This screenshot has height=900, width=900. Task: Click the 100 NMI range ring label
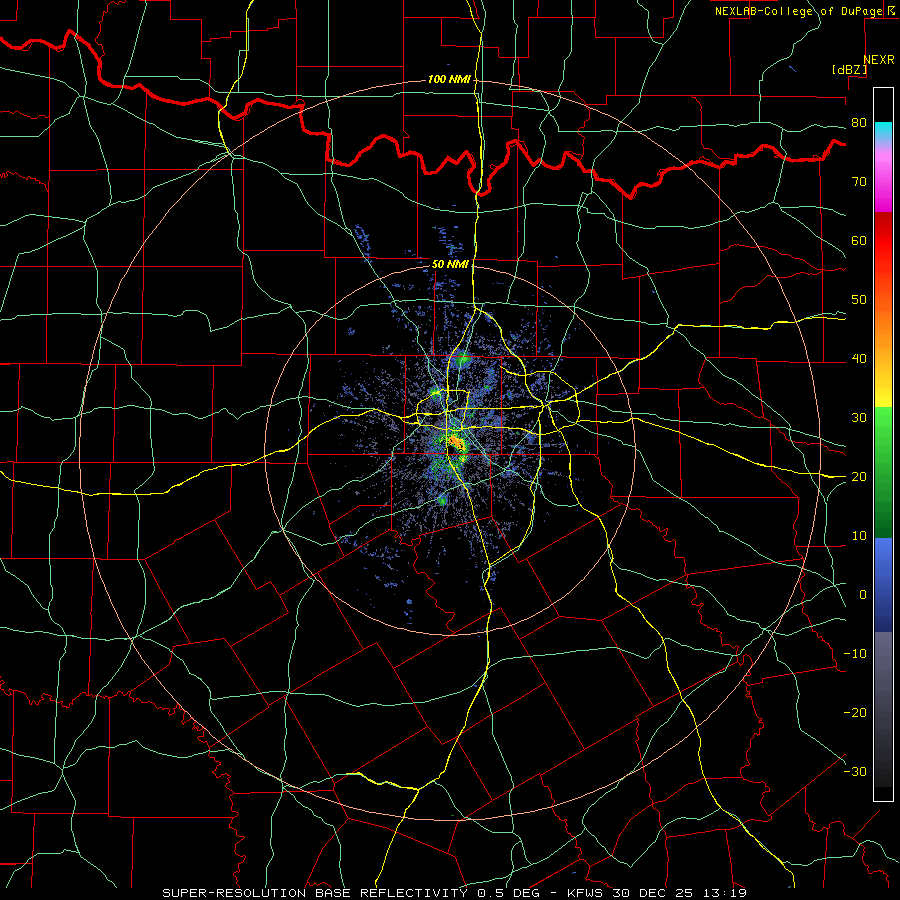pos(449,79)
